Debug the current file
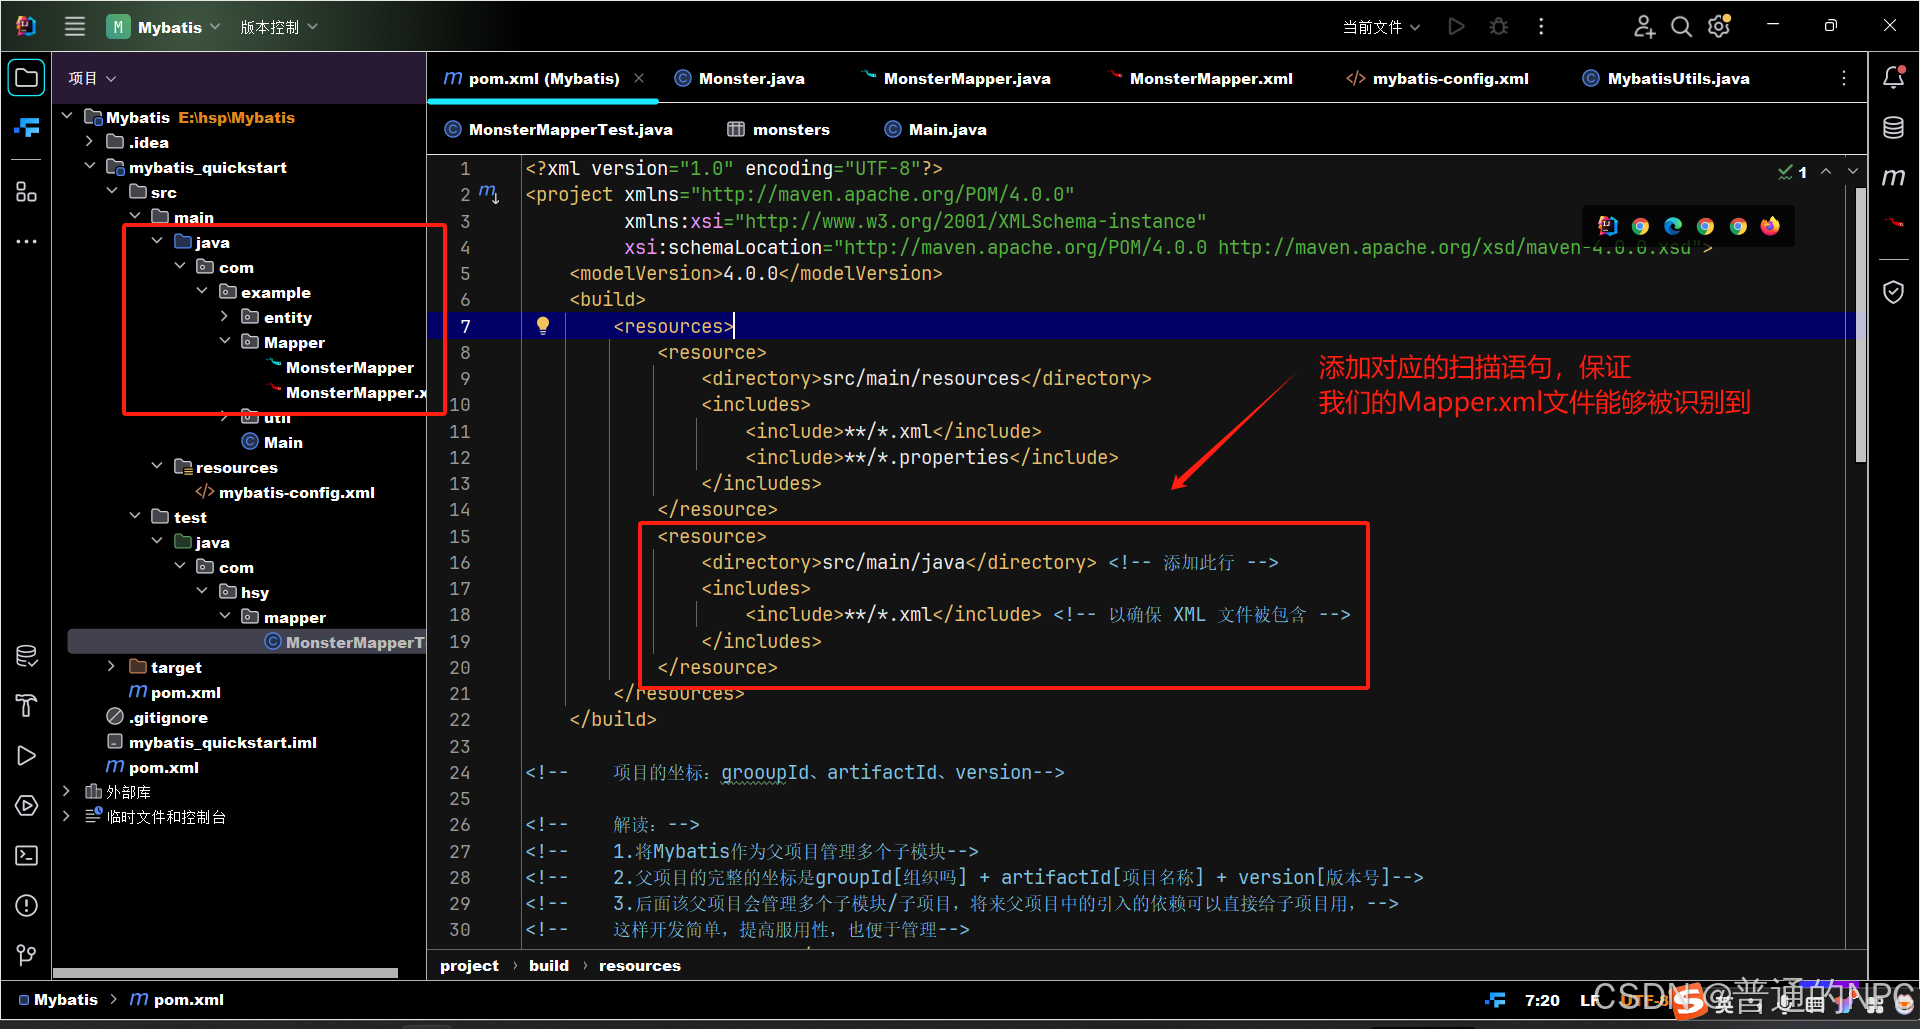The width and height of the screenshot is (1920, 1029). click(1499, 27)
